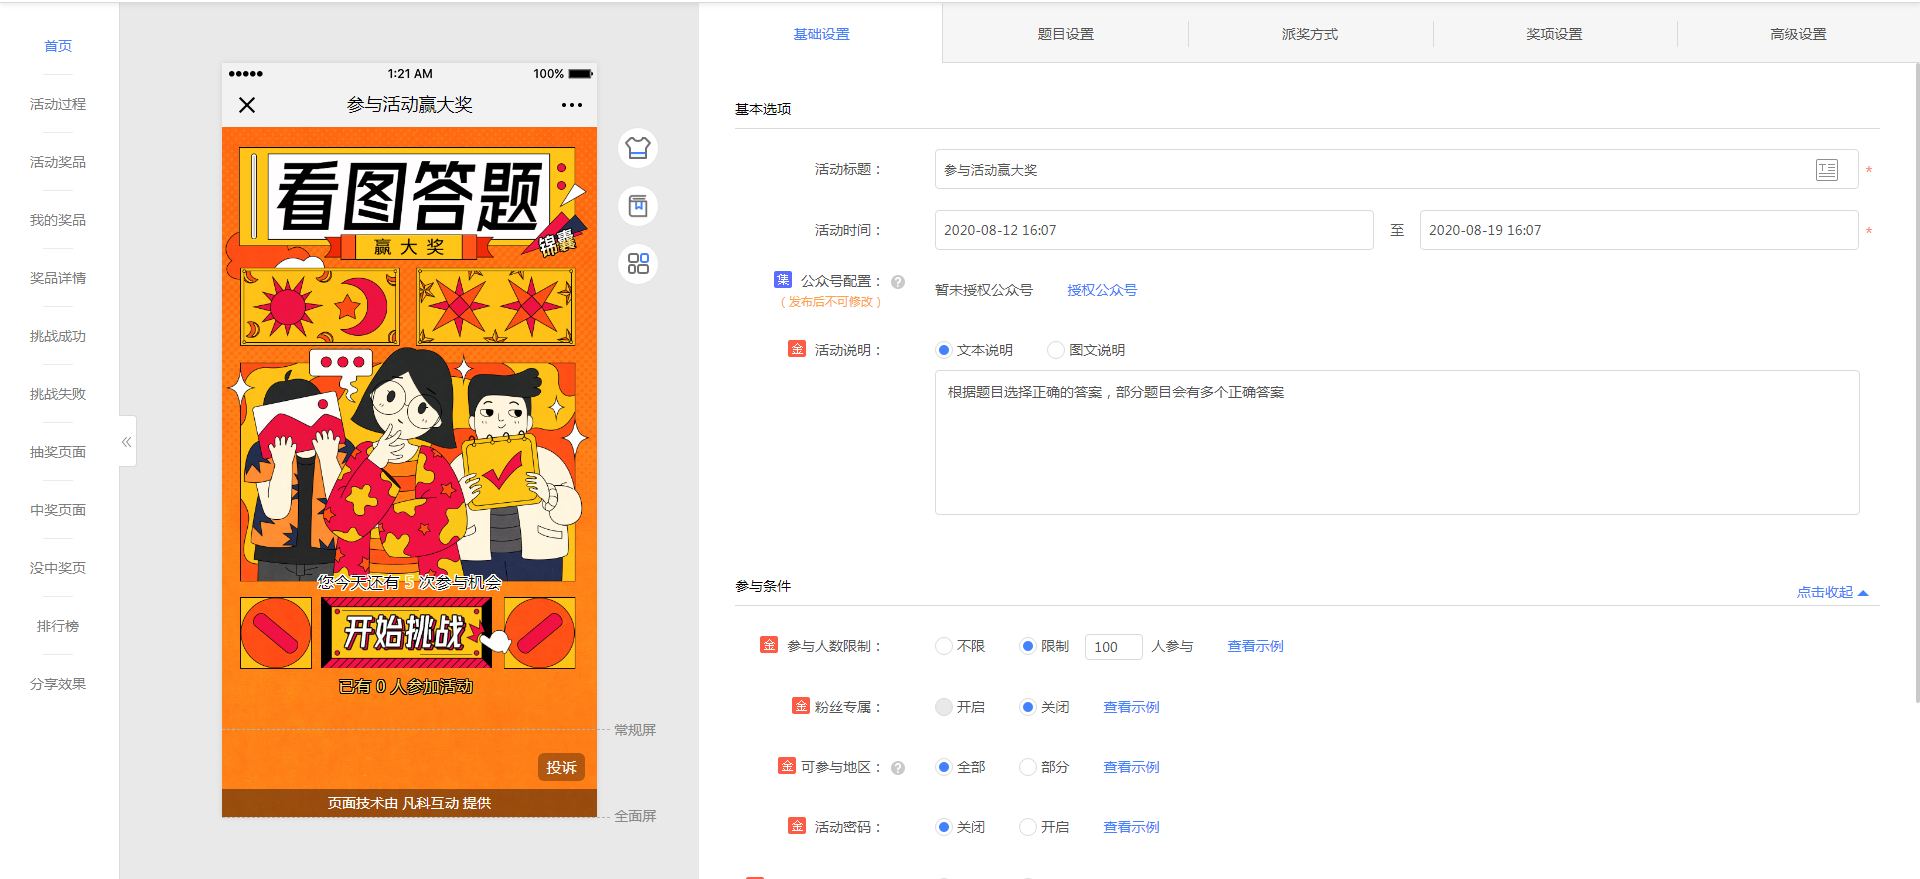Image resolution: width=1920 pixels, height=879 pixels.
Task: Click the template store icon beside the preview
Action: pyautogui.click(x=638, y=206)
